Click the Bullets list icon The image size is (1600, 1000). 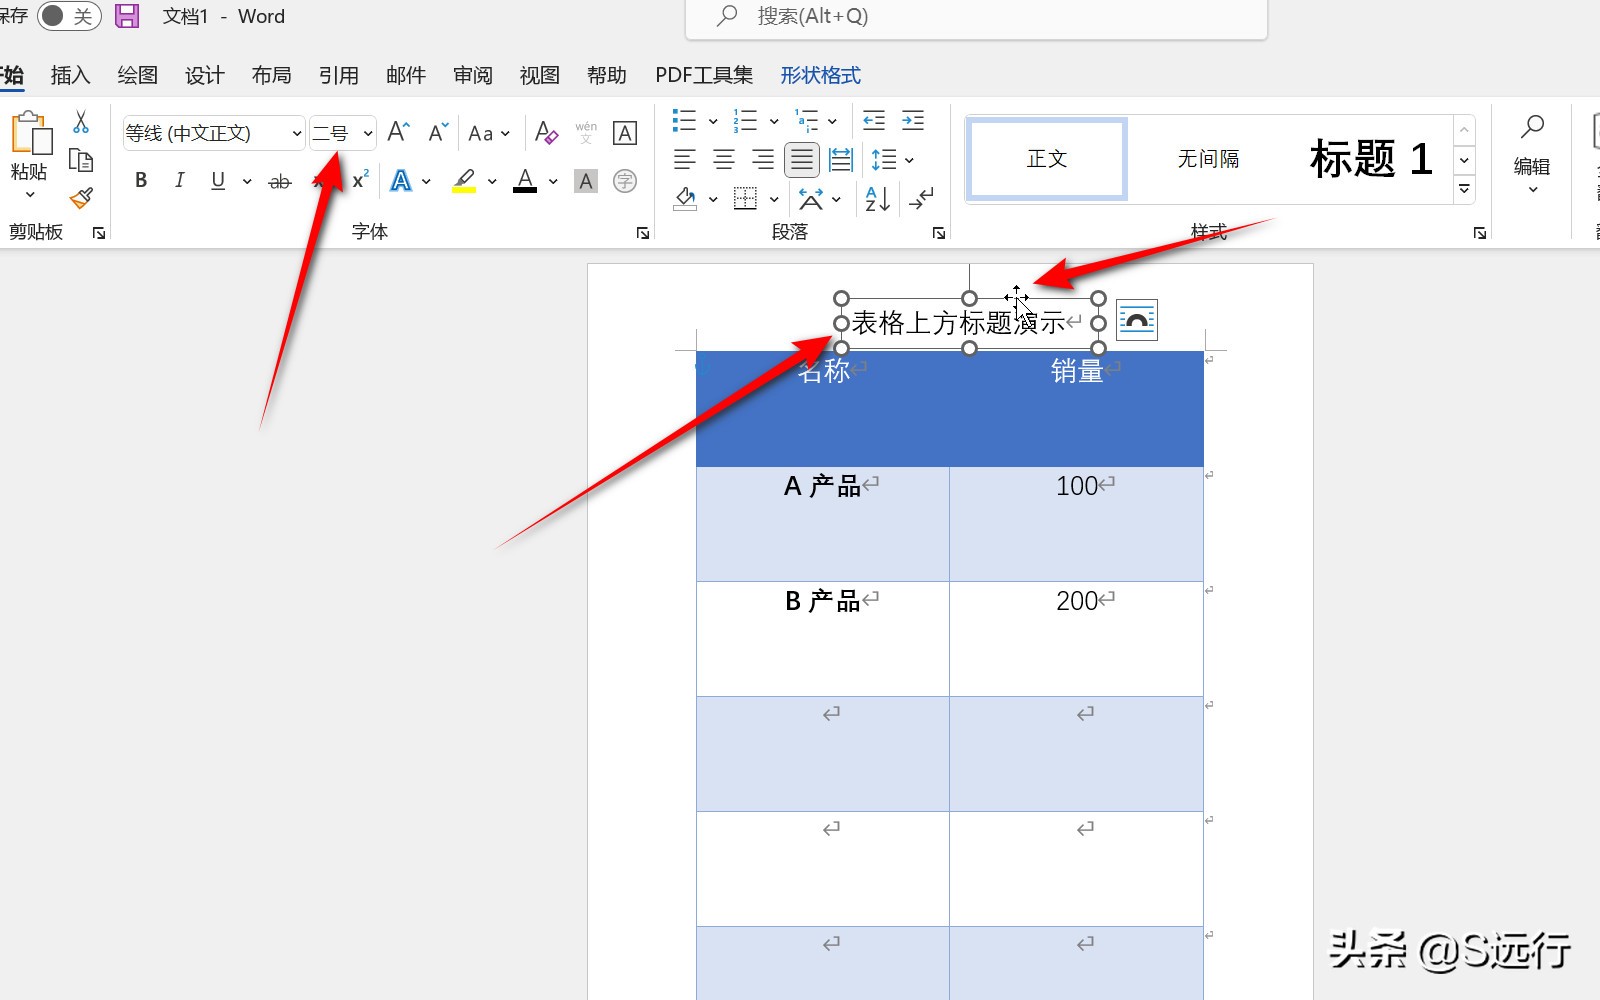pos(684,121)
